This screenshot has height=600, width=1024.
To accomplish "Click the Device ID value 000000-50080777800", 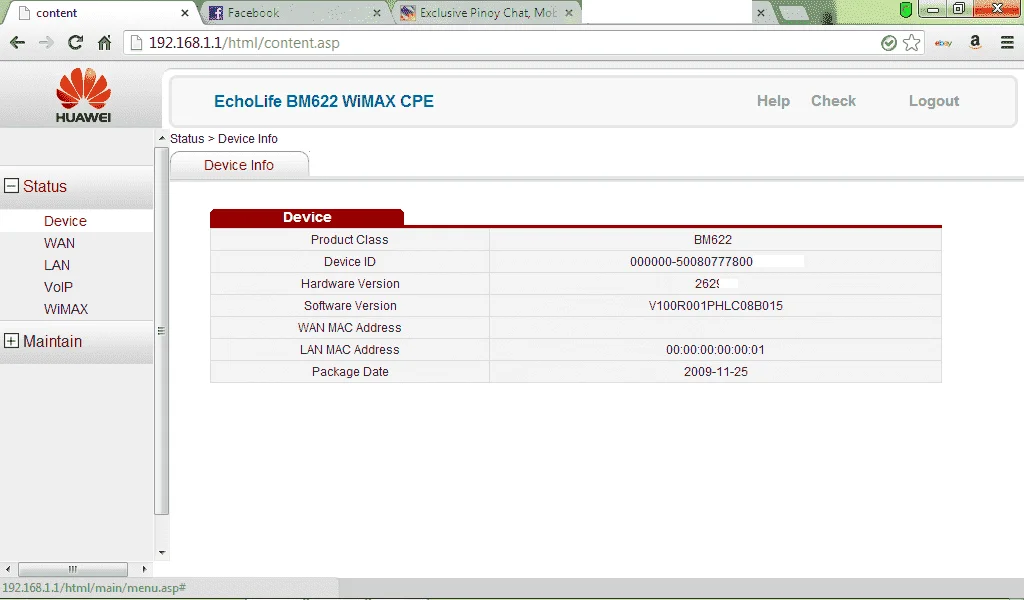I will point(691,262).
